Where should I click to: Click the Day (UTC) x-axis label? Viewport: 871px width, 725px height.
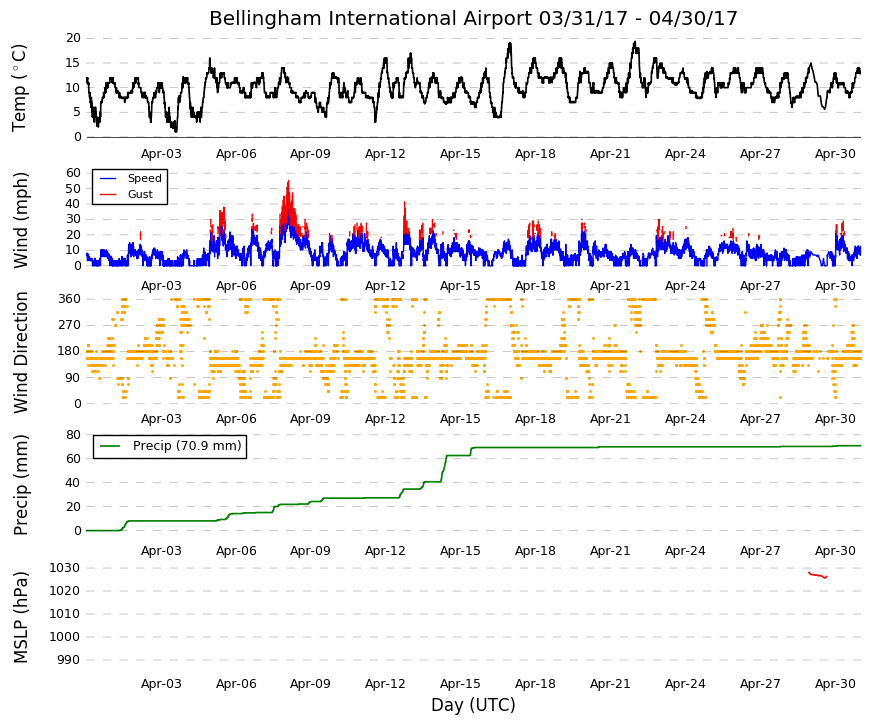point(473,705)
